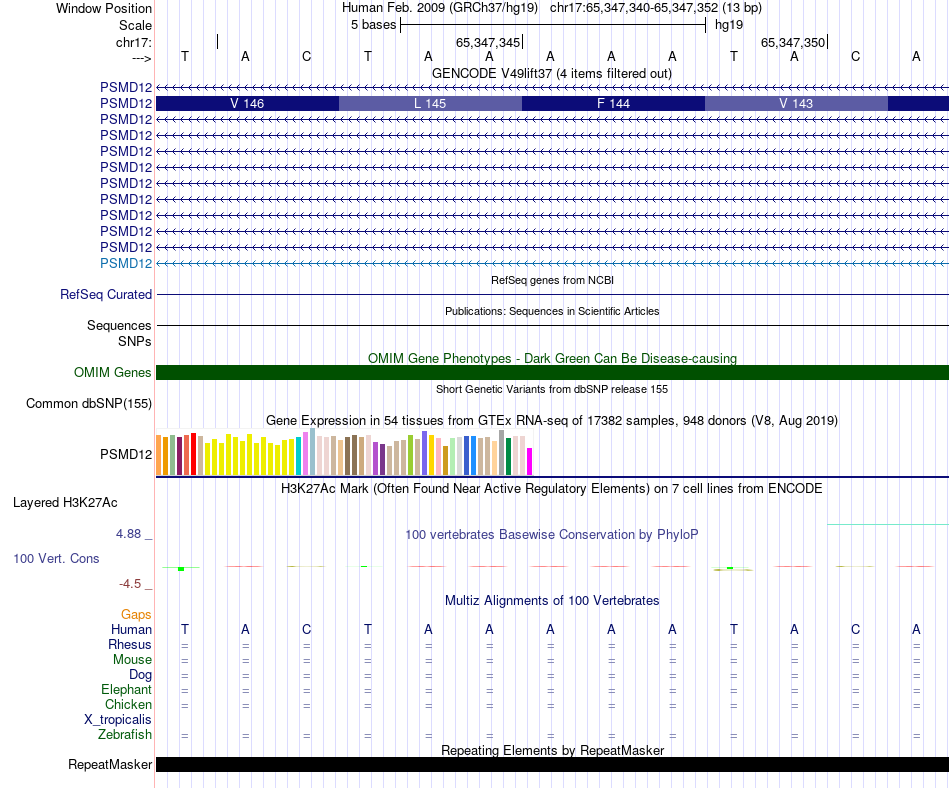Click the -4.5 PhyloP lower value

click(x=130, y=584)
